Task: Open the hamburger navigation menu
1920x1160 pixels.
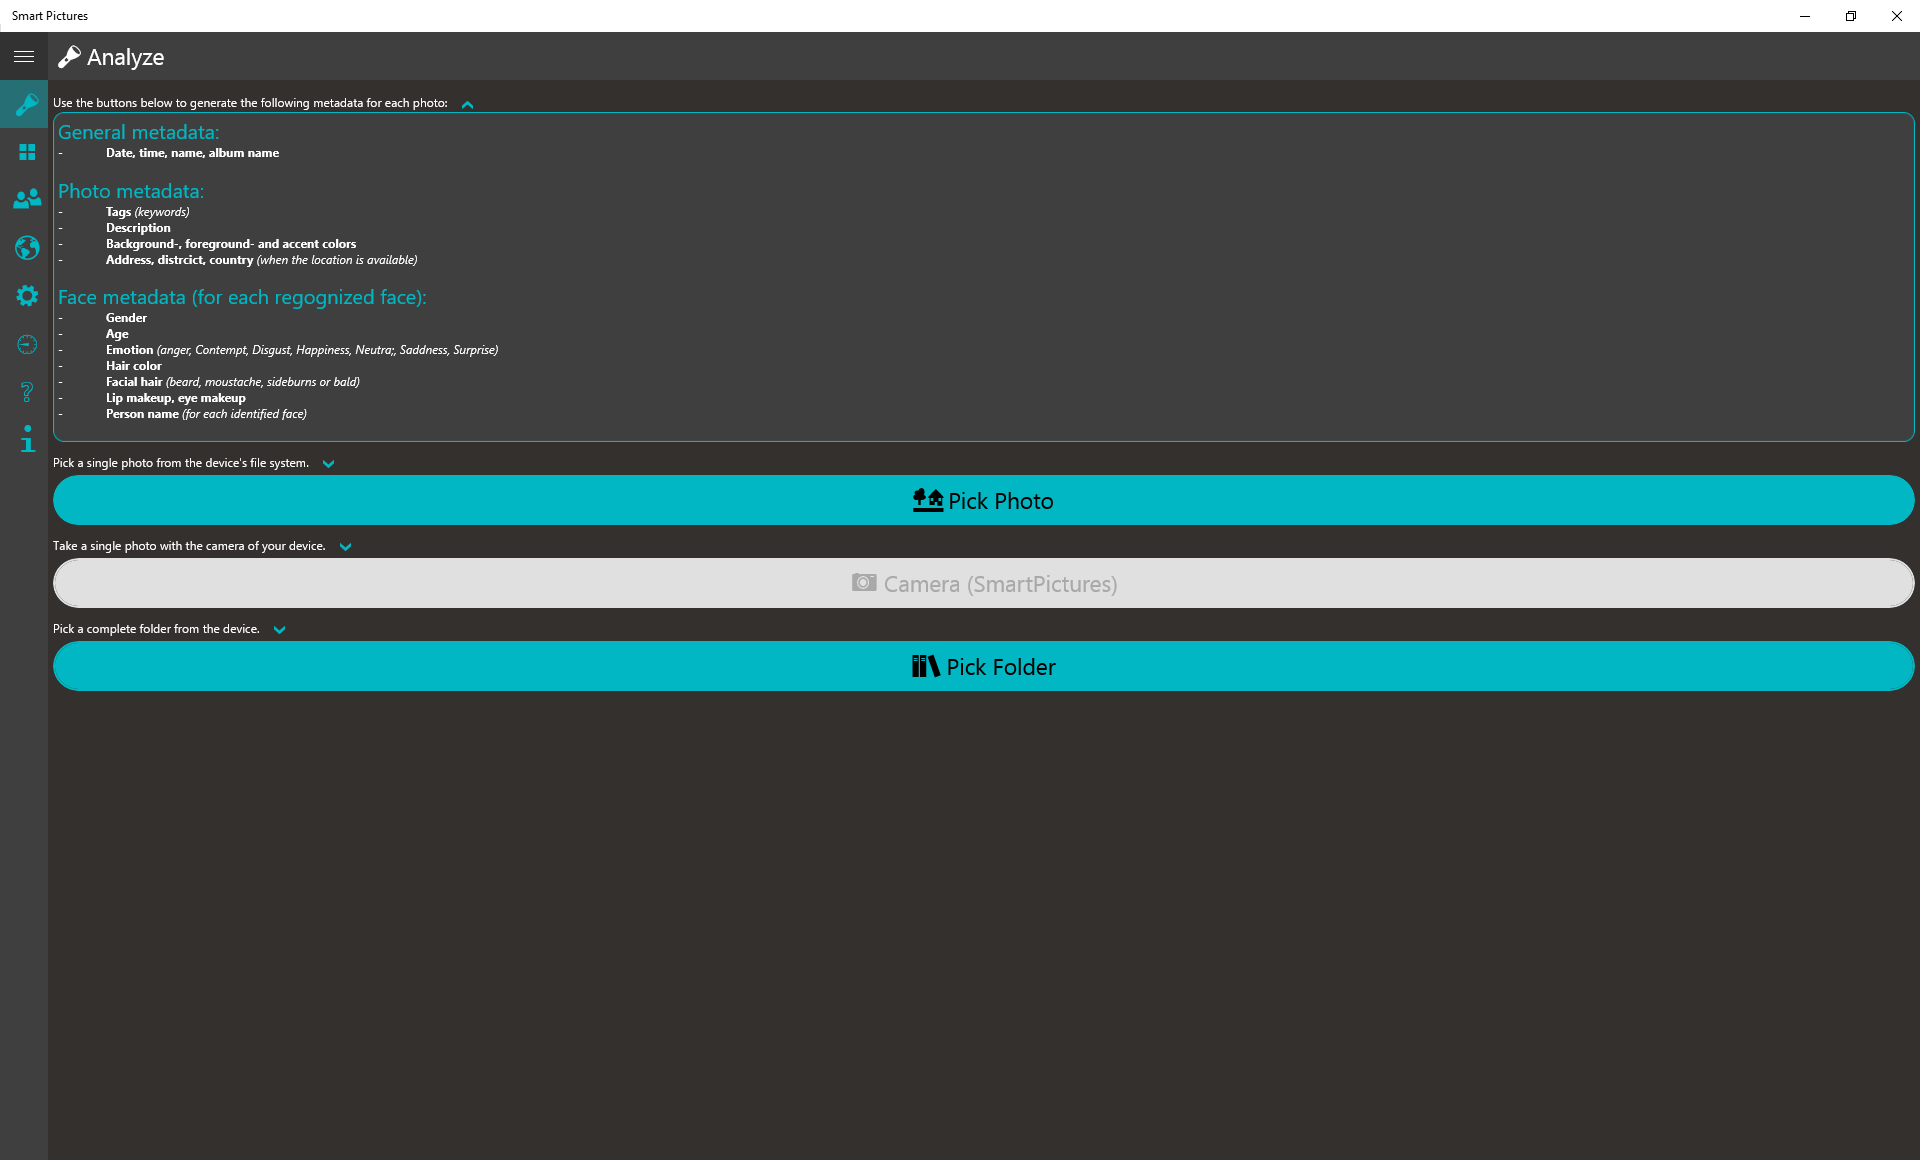Action: pos(24,57)
